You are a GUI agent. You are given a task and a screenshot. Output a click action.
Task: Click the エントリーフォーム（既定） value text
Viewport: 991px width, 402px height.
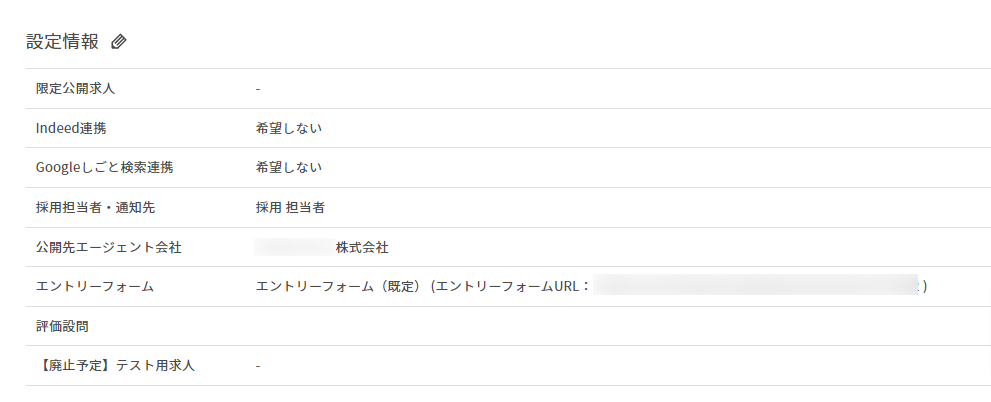coord(338,286)
